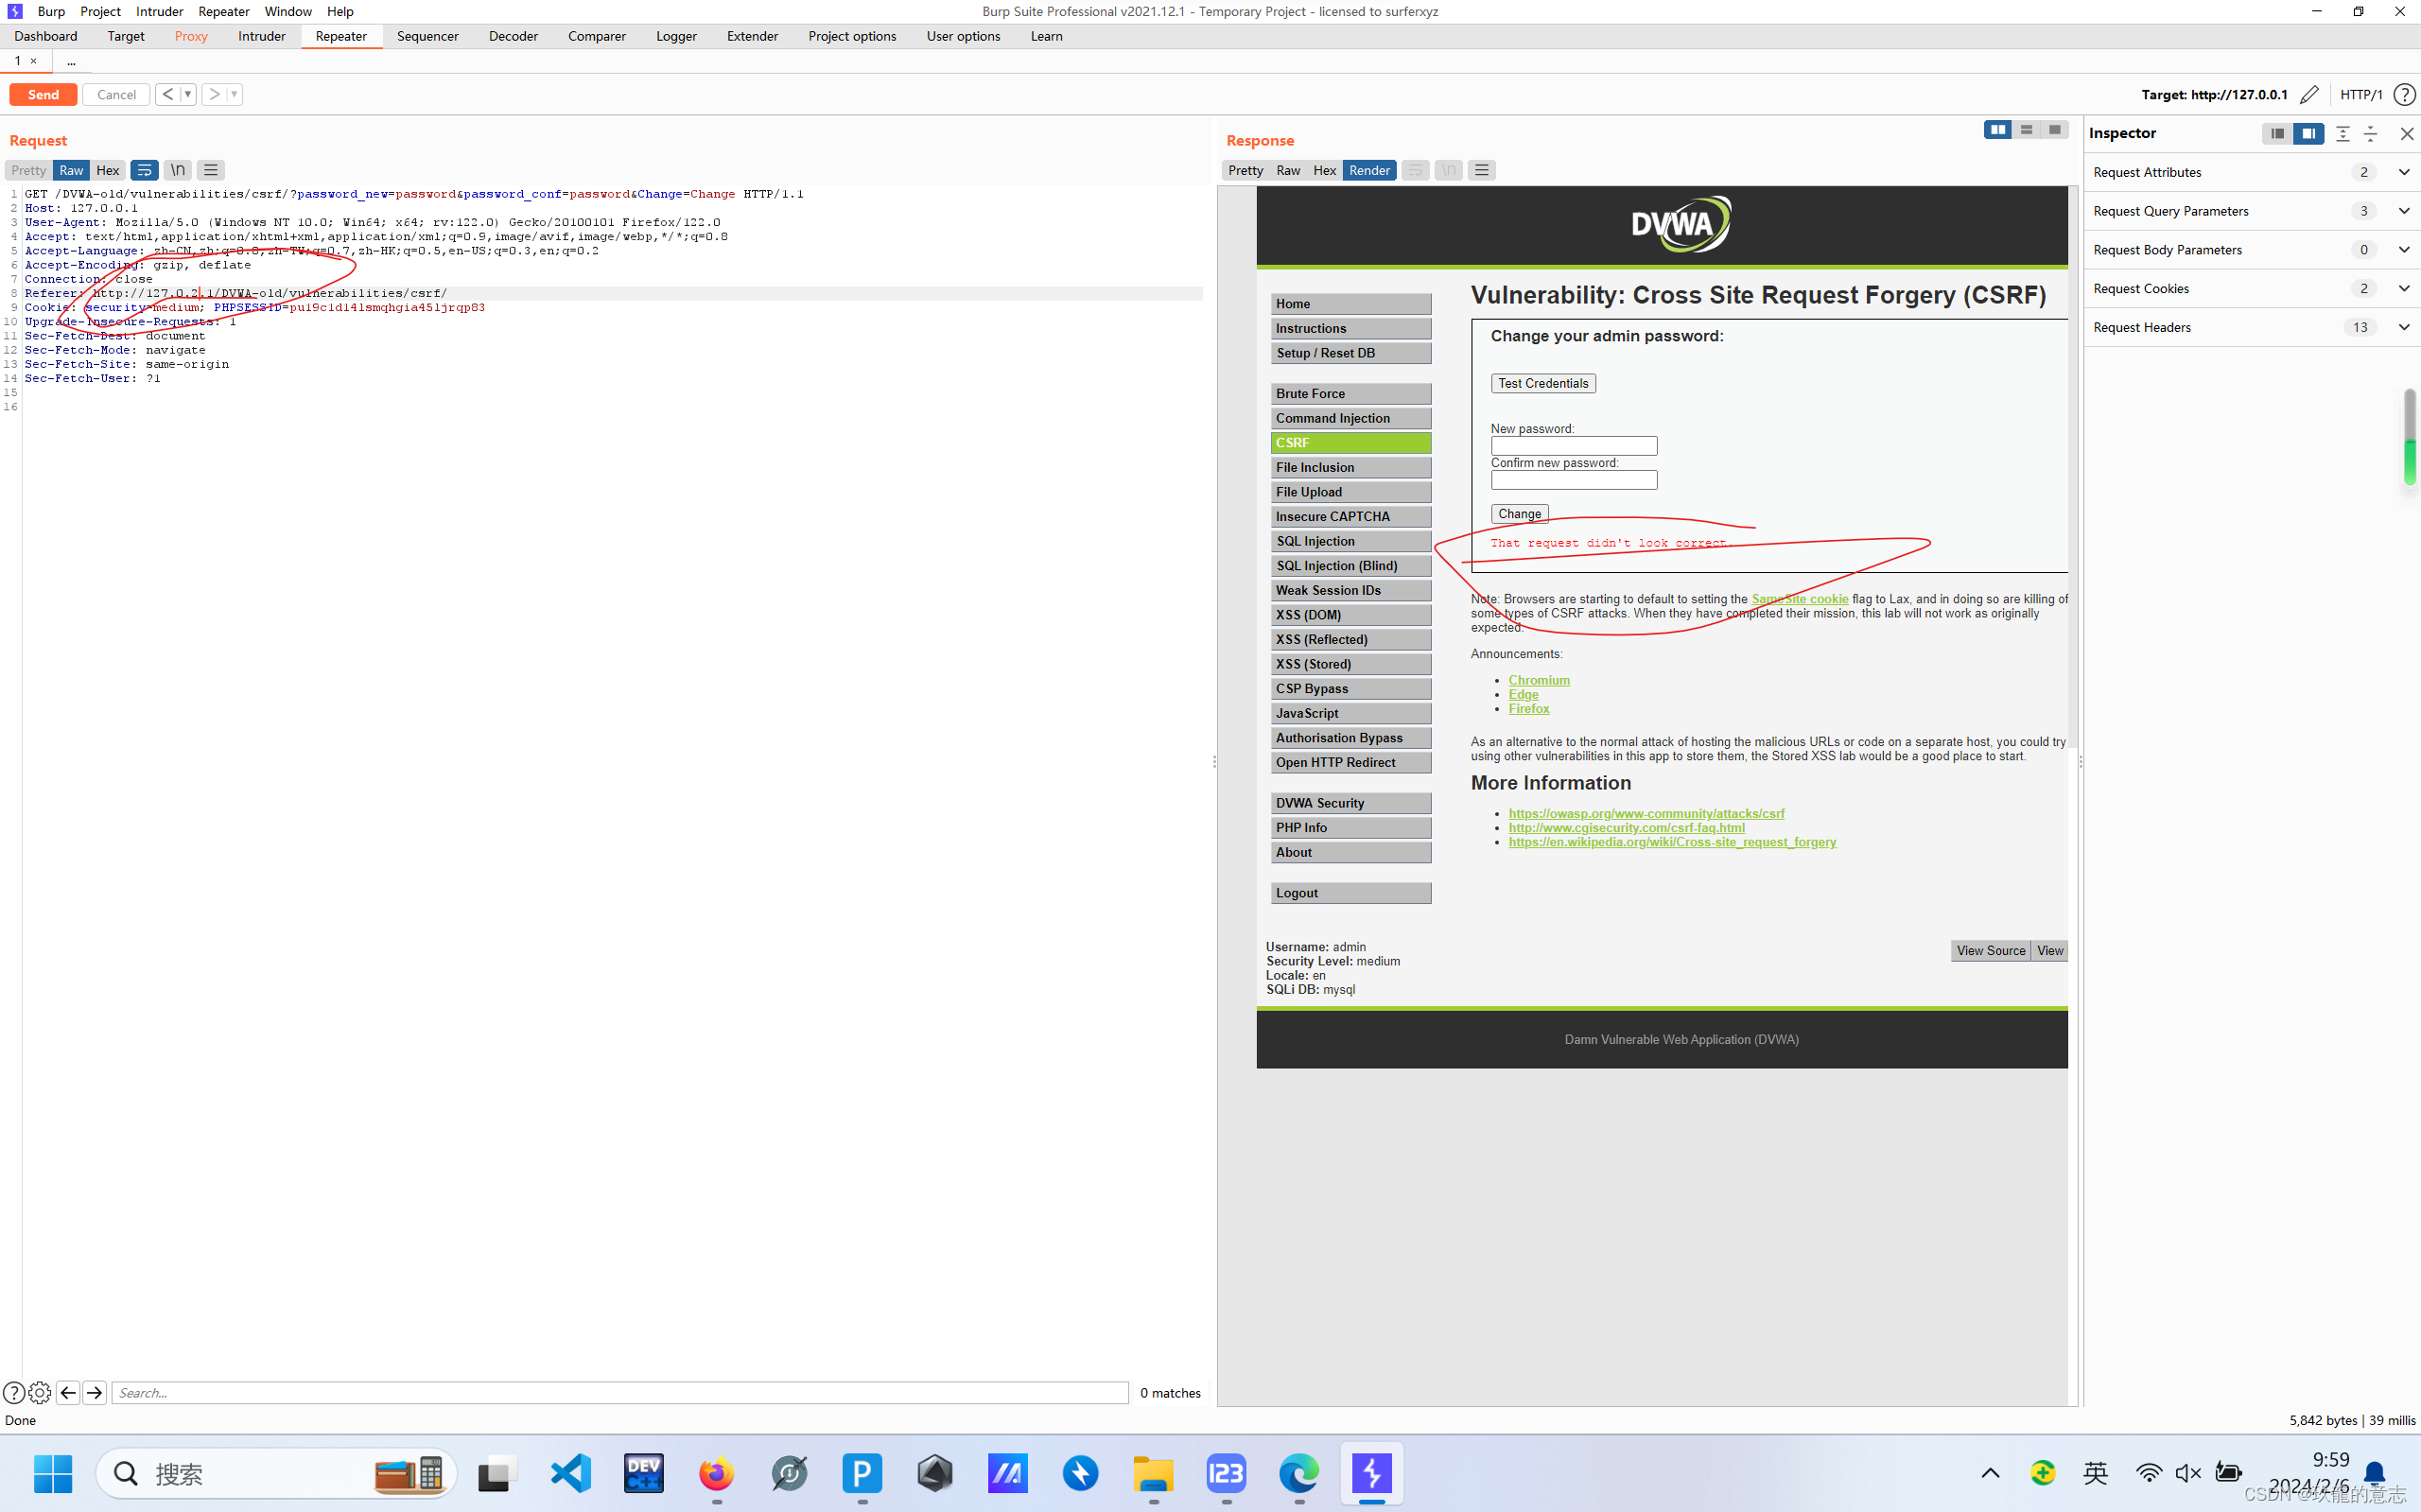2421x1512 pixels.
Task: Close Repeater tab 1
Action: coord(33,61)
